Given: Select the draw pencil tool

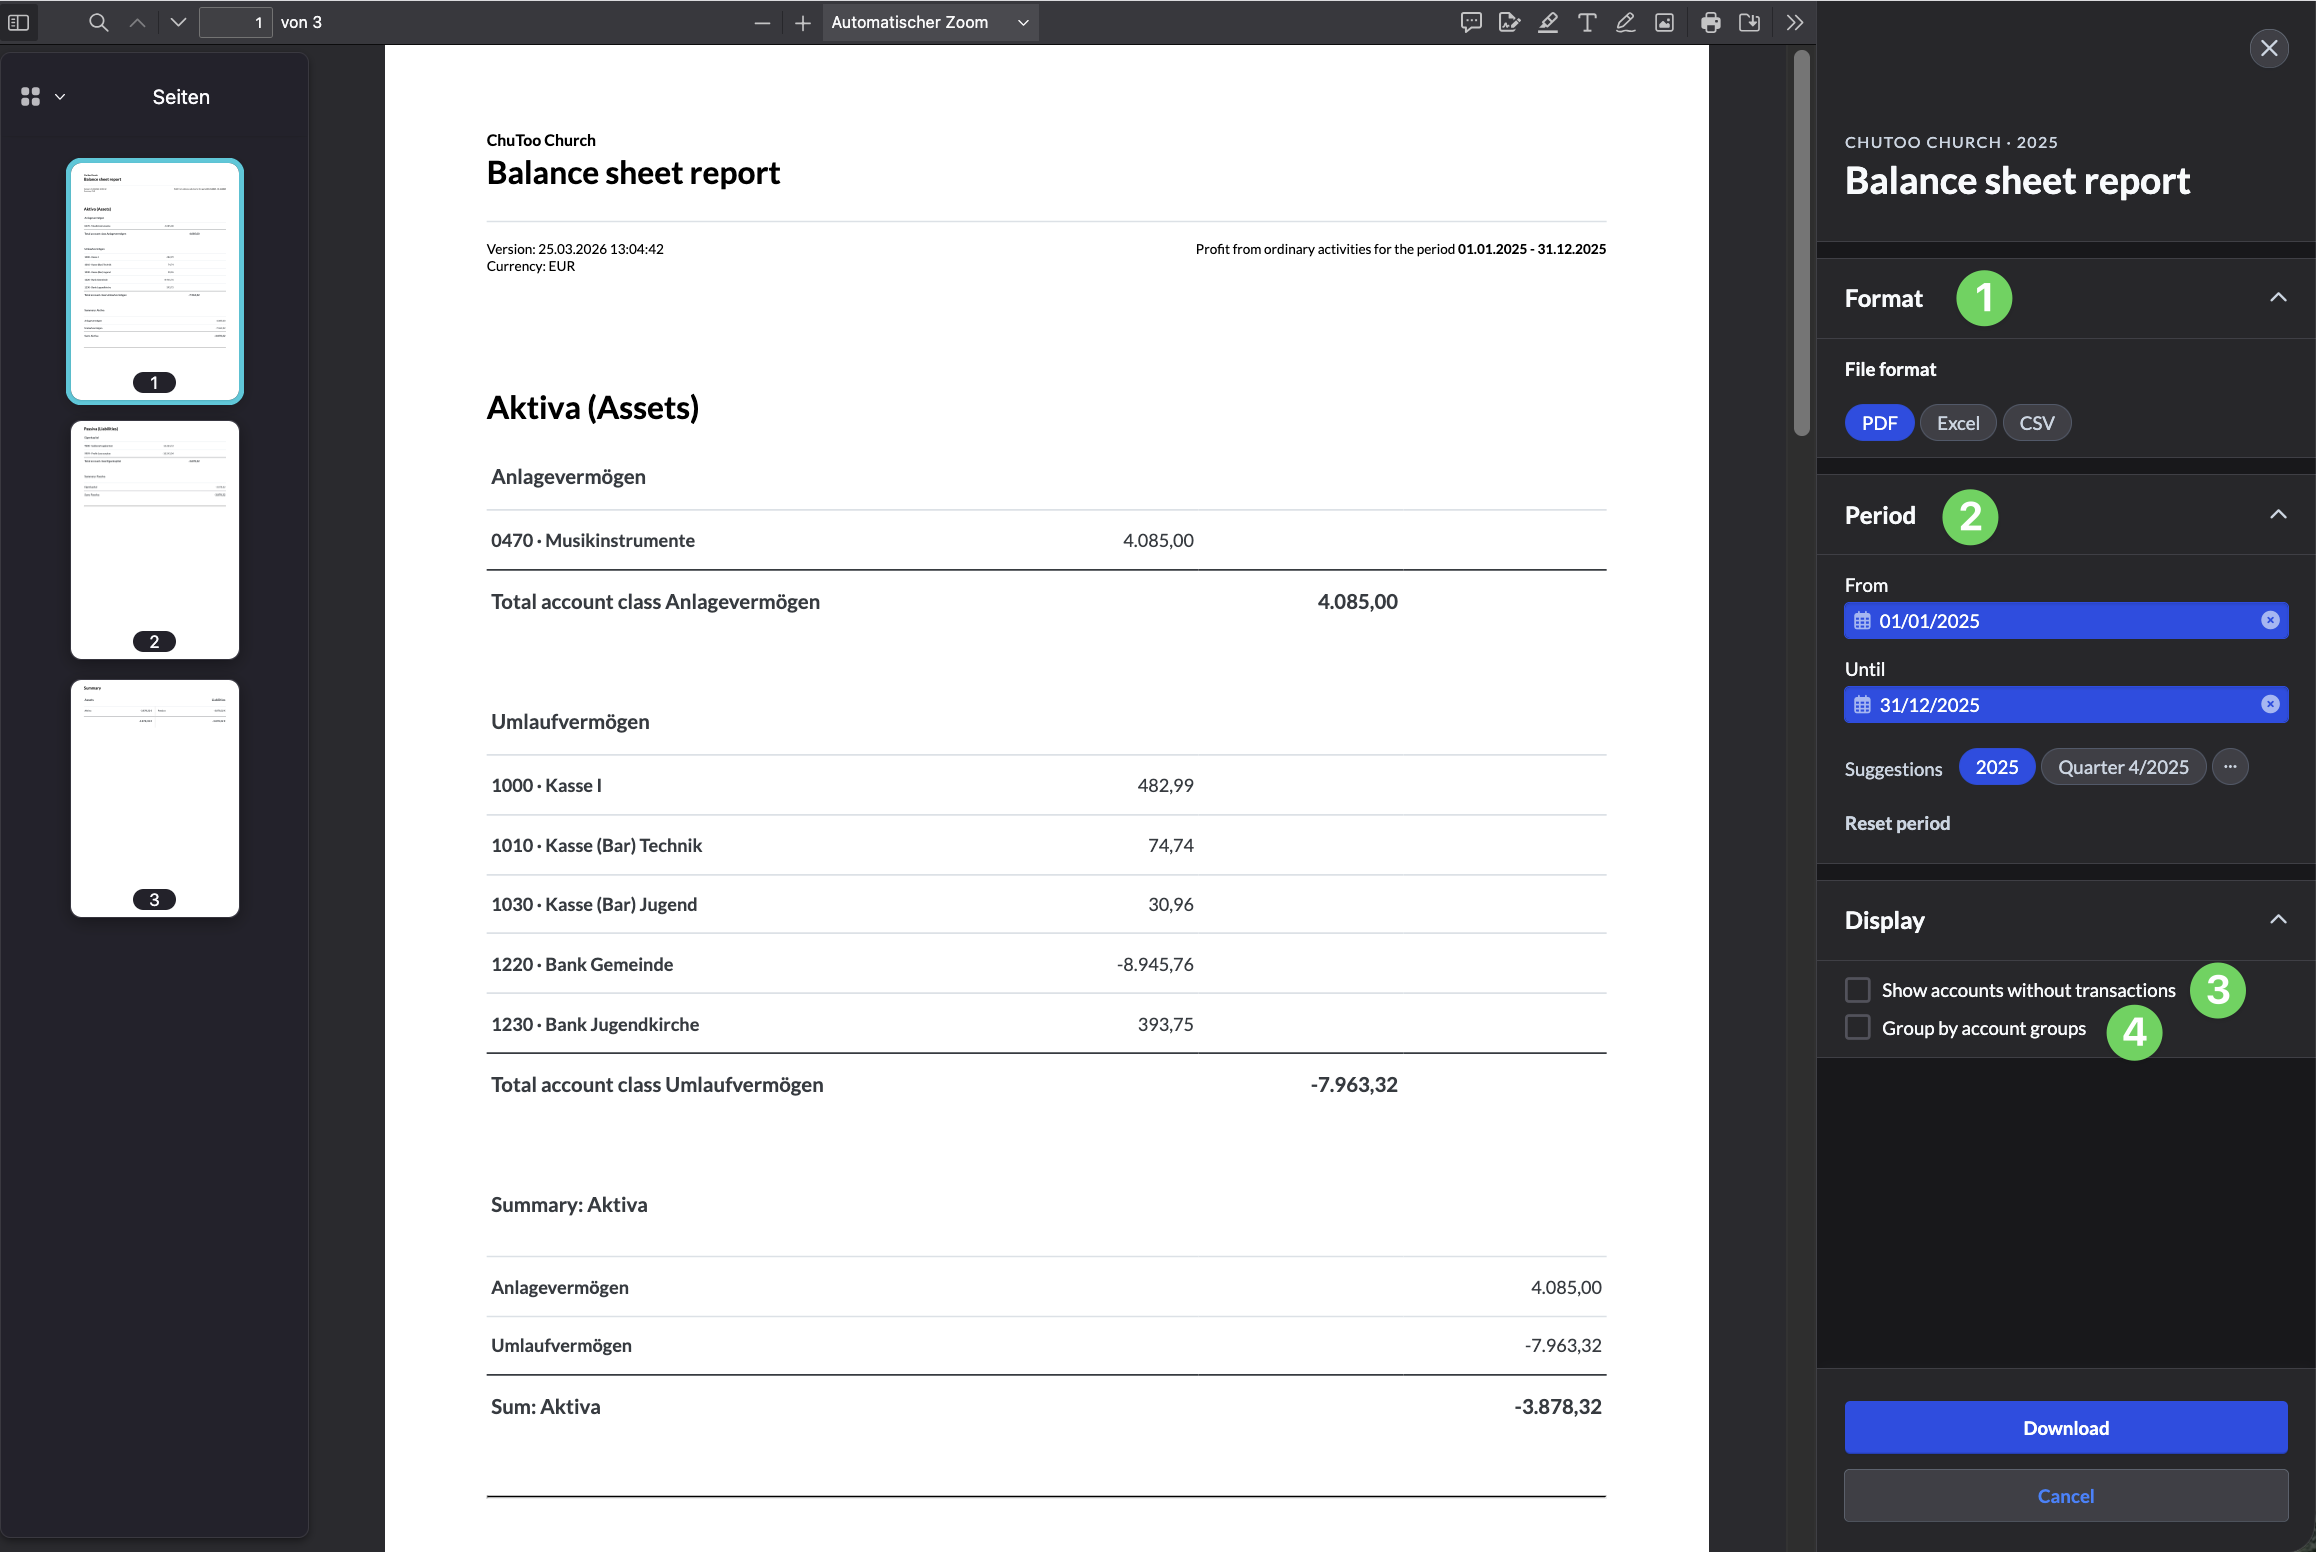Looking at the screenshot, I should pos(1626,22).
